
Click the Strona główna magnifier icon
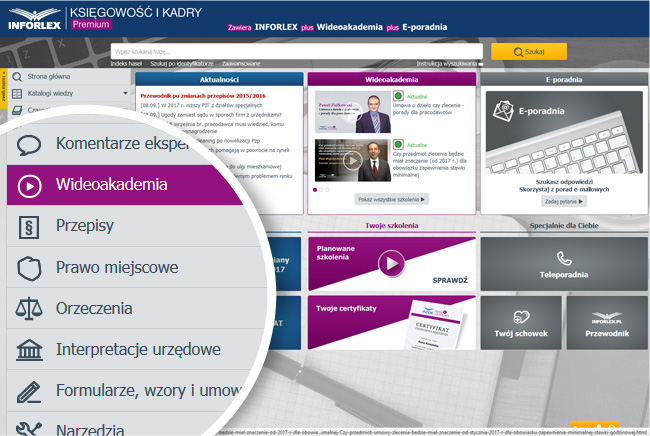[x=17, y=77]
